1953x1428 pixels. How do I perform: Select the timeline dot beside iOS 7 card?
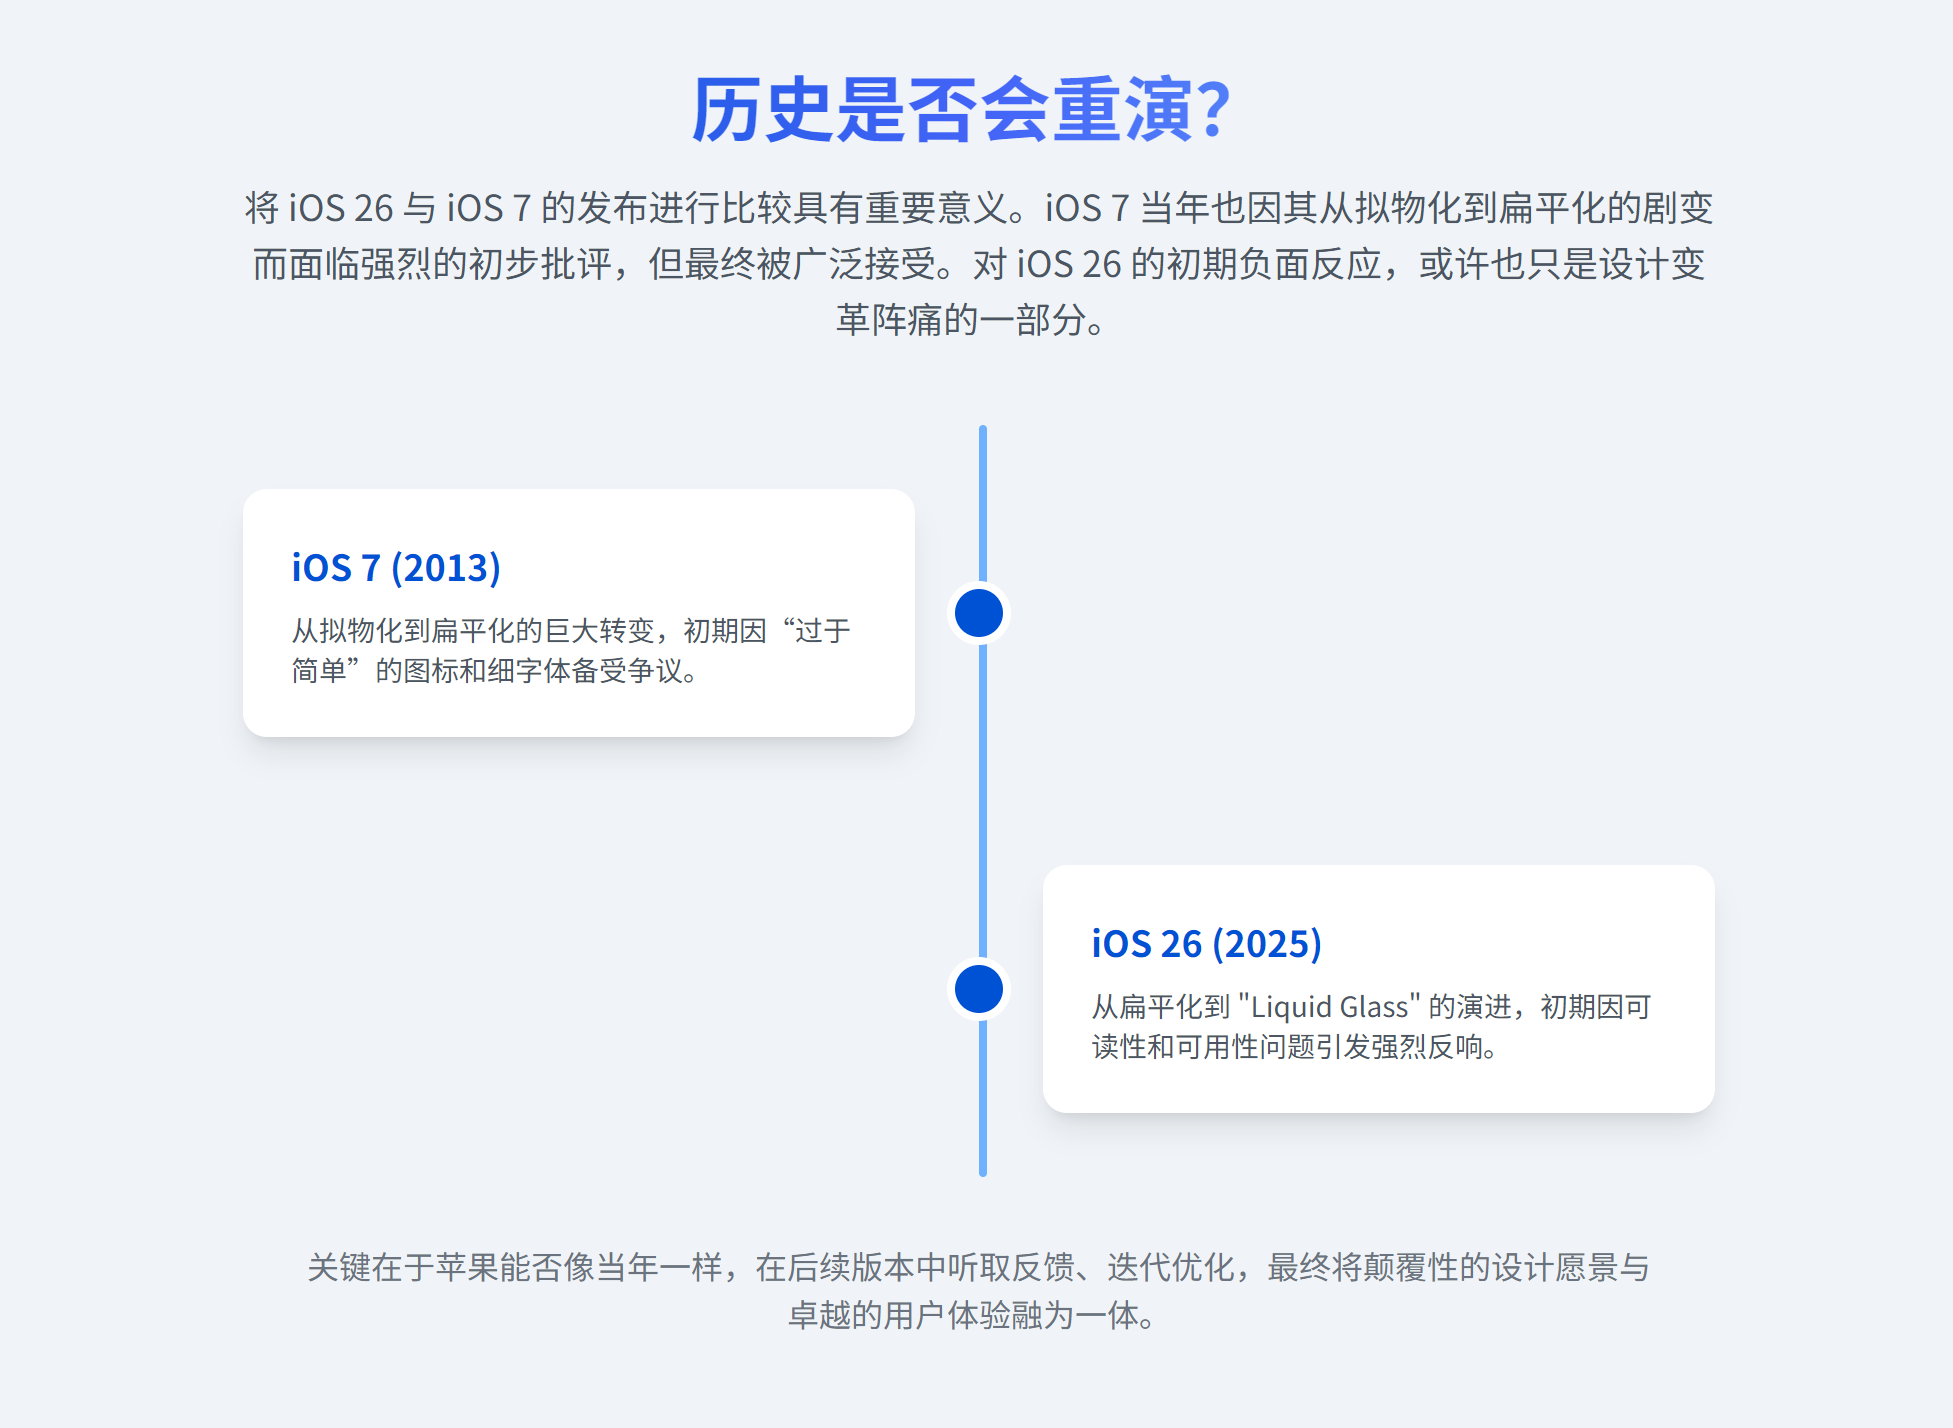pyautogui.click(x=979, y=613)
